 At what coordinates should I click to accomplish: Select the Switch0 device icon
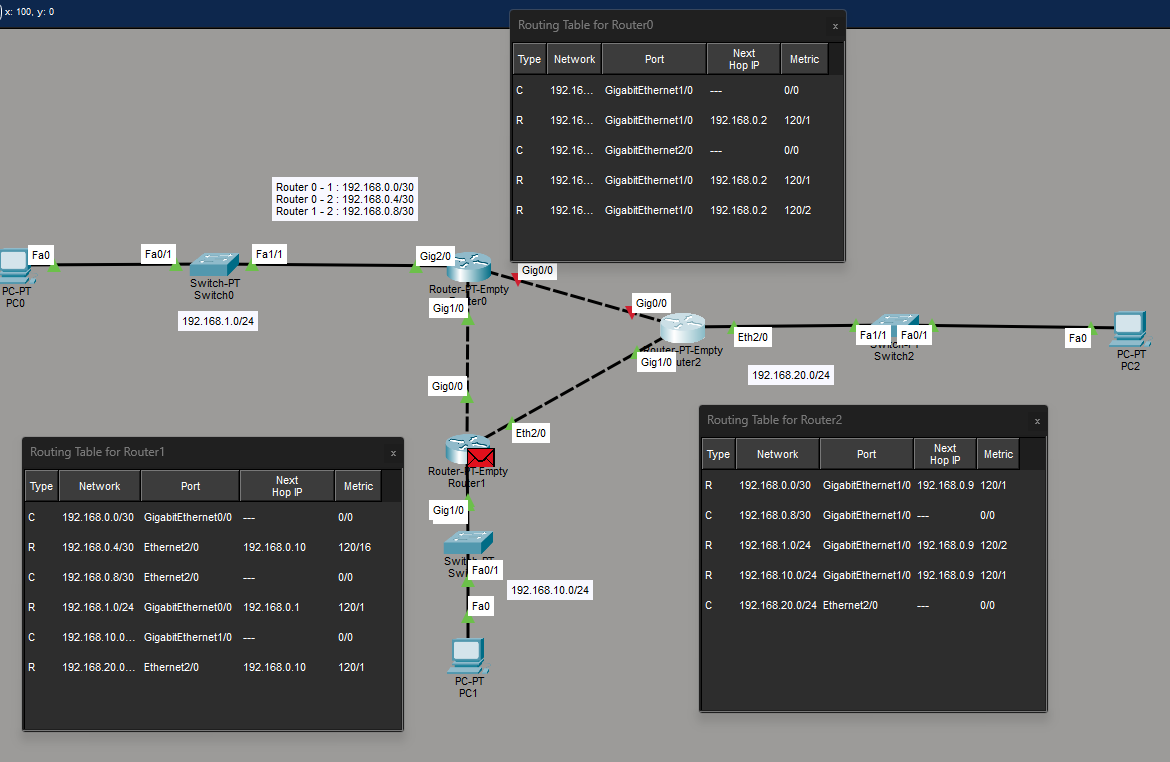click(214, 265)
